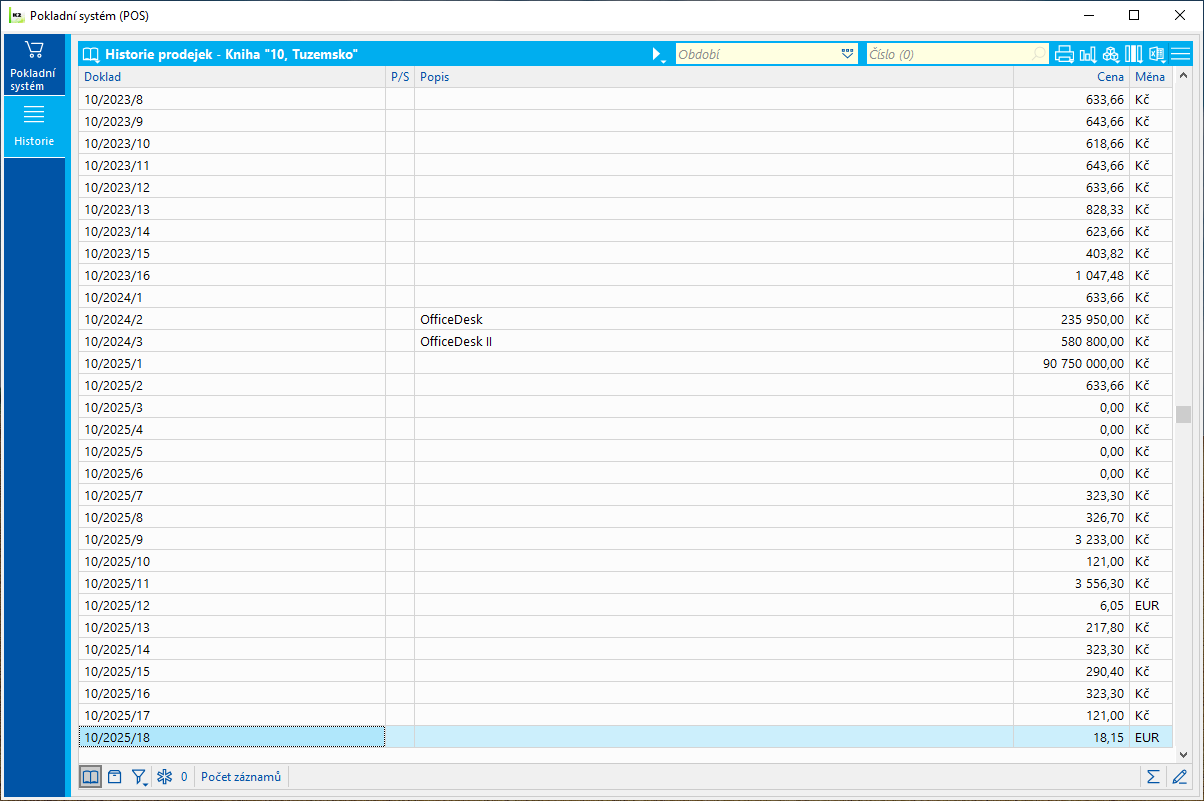The image size is (1204, 801).
Task: Open the bar chart icon menu
Action: tap(1088, 54)
